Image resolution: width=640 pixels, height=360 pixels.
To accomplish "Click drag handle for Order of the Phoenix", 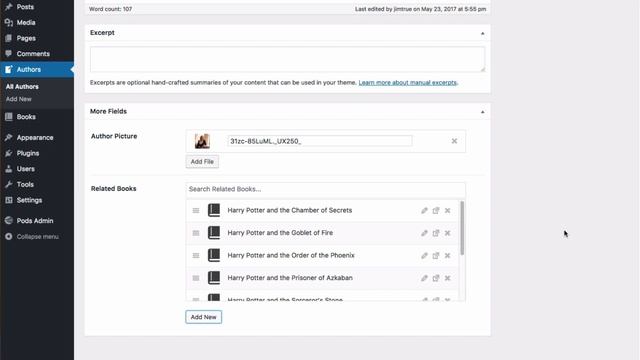I will click(196, 256).
